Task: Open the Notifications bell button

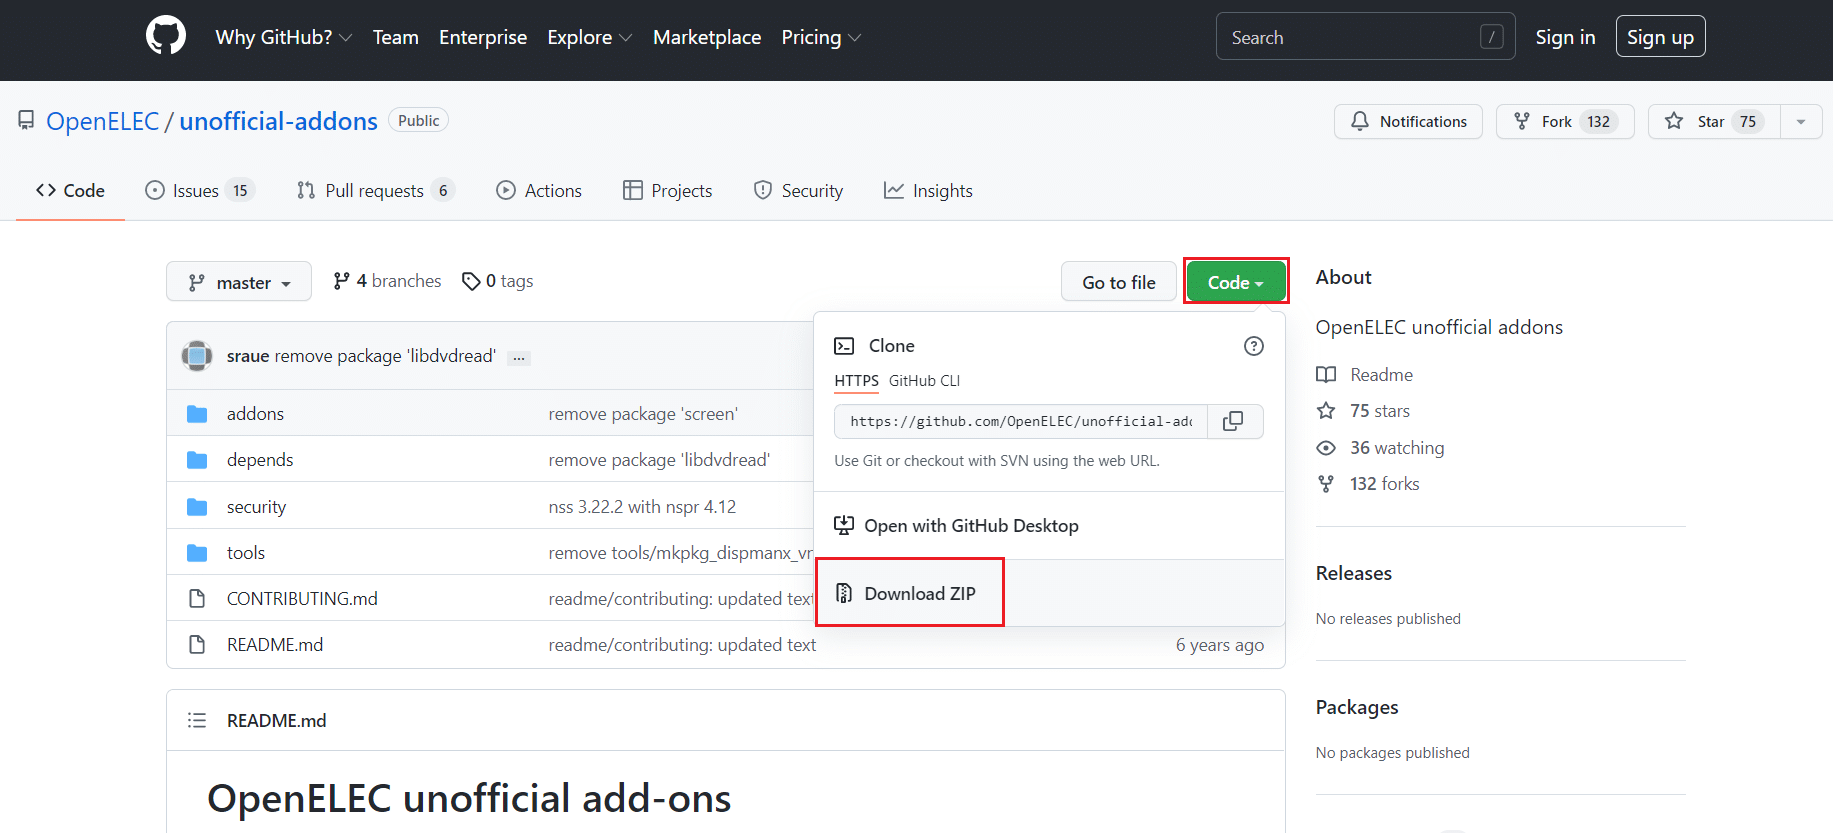Action: pyautogui.click(x=1408, y=121)
